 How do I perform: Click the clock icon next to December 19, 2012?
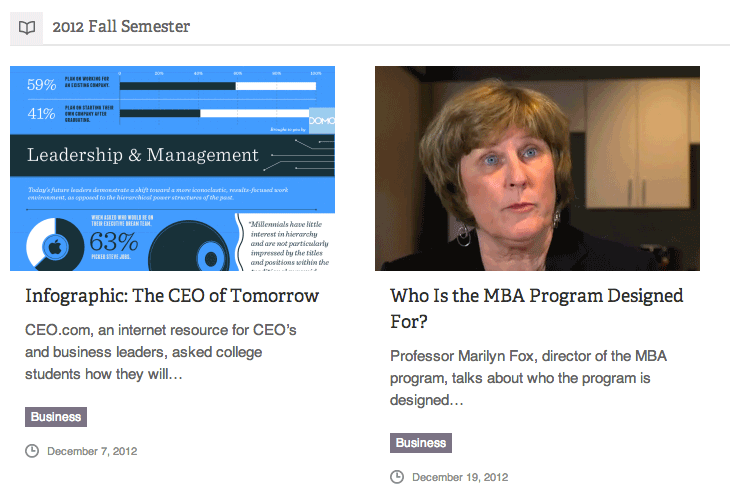pyautogui.click(x=397, y=477)
